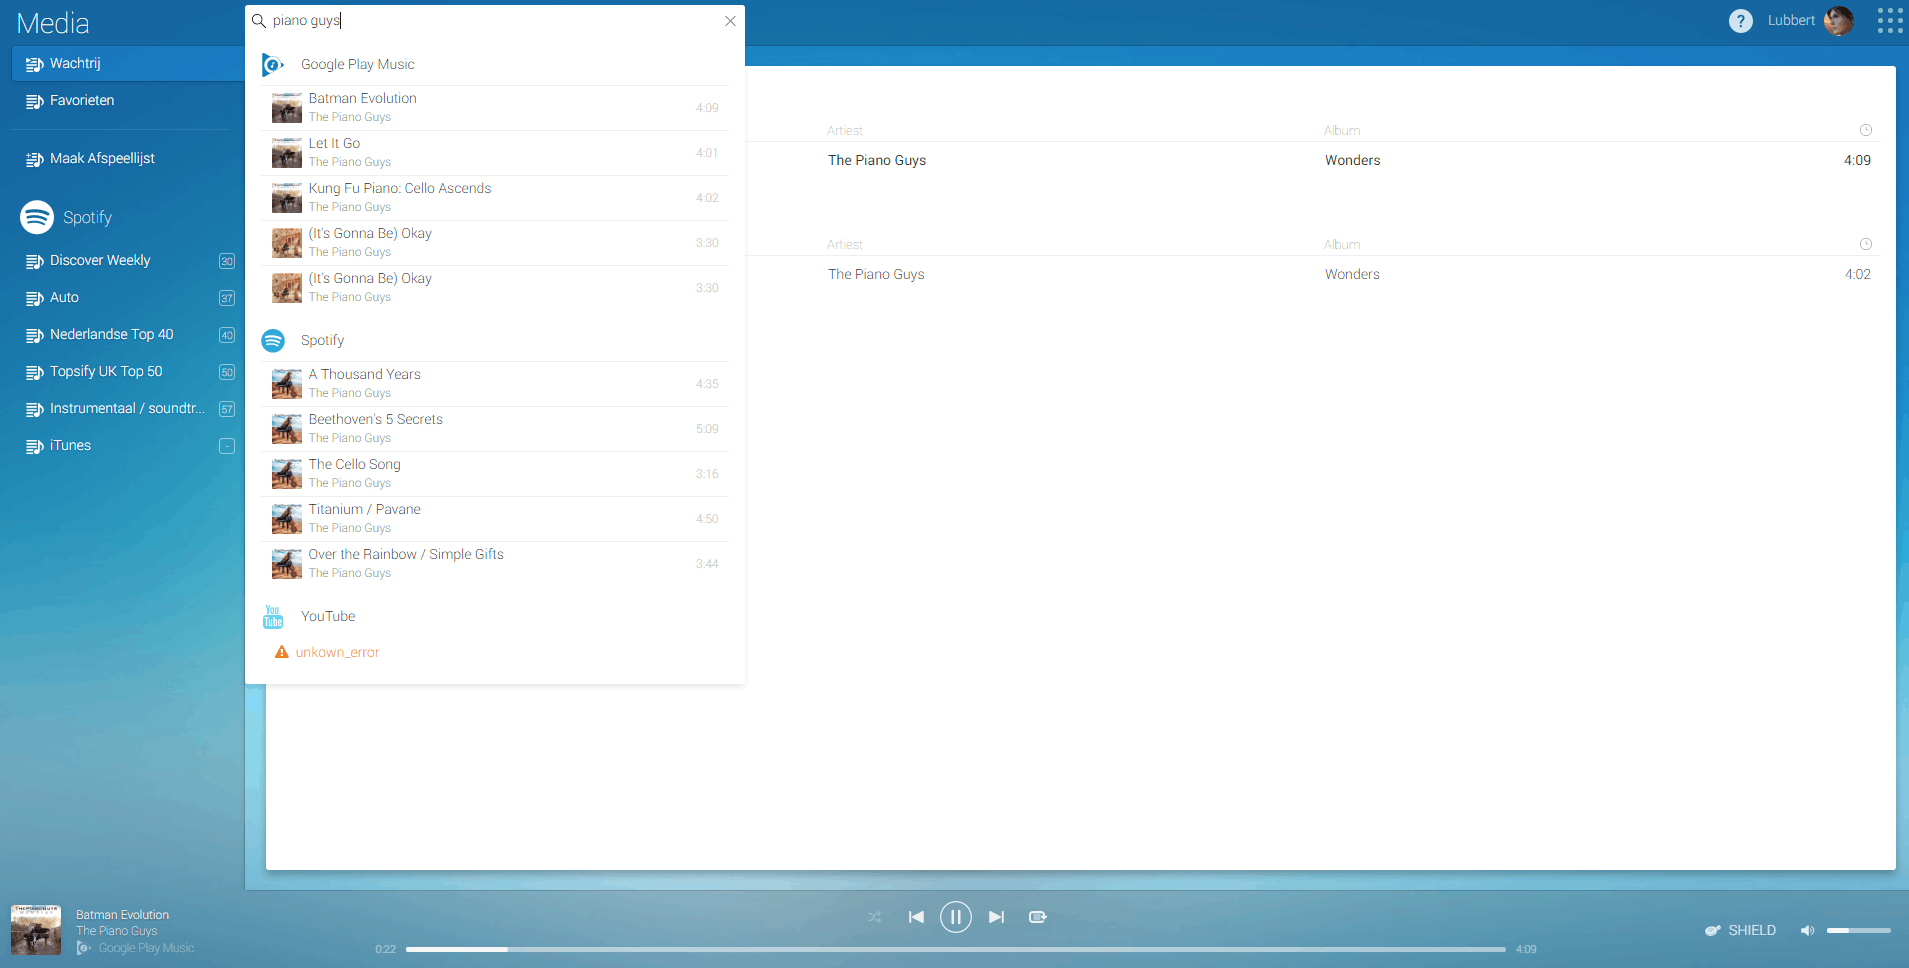Click the search magnifier icon

point(258,21)
